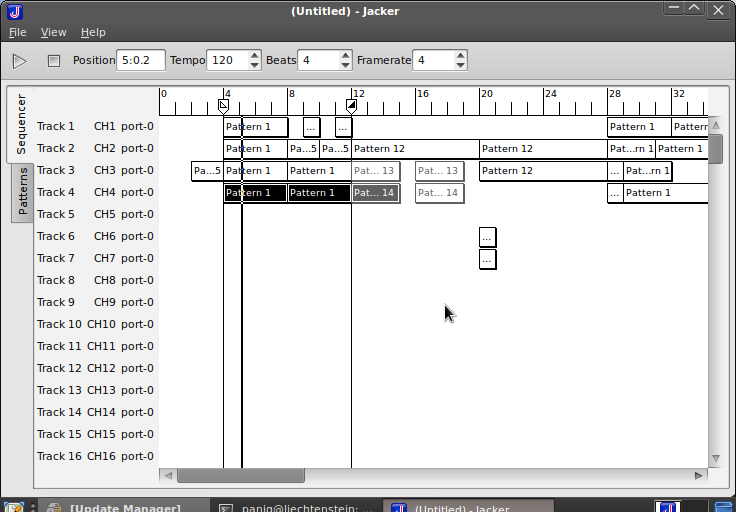Start playback with the play button
Image resolution: width=736 pixels, height=512 pixels.
(19, 61)
